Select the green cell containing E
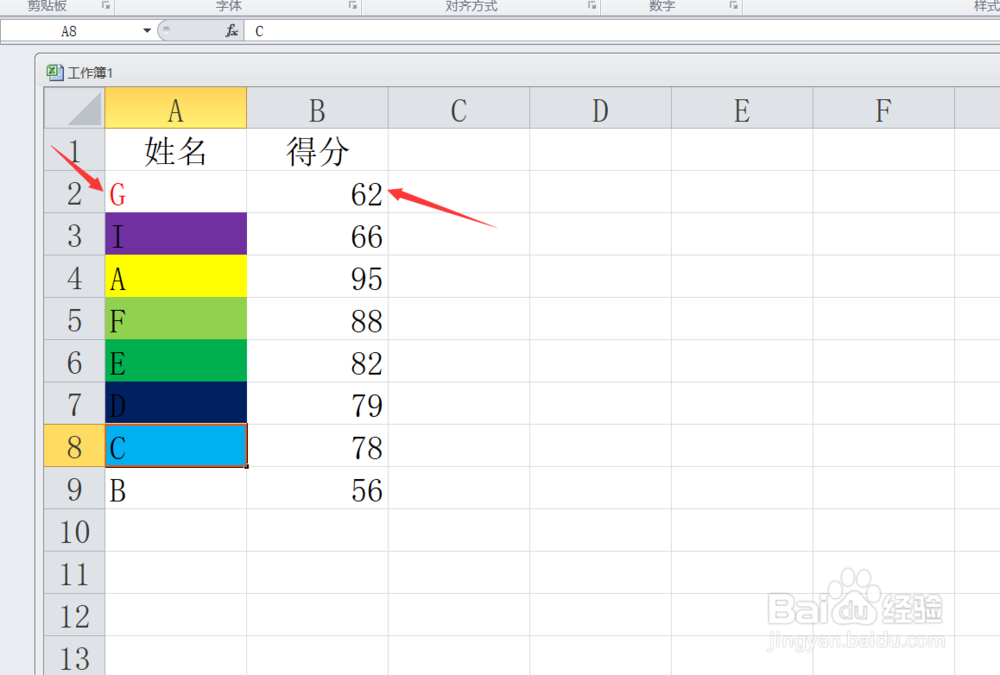 [176, 361]
